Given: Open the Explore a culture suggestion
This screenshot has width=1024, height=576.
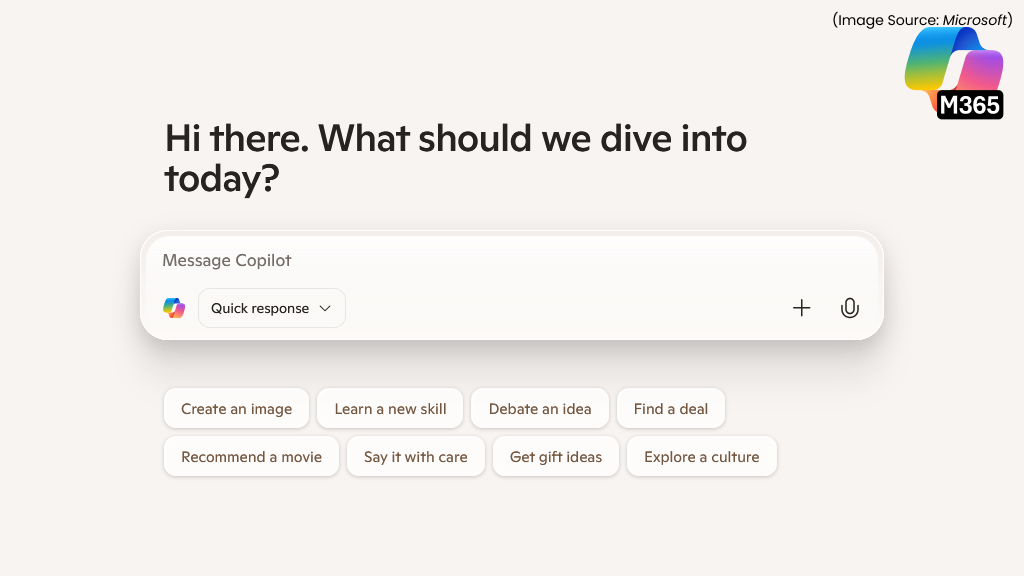Looking at the screenshot, I should pos(701,456).
